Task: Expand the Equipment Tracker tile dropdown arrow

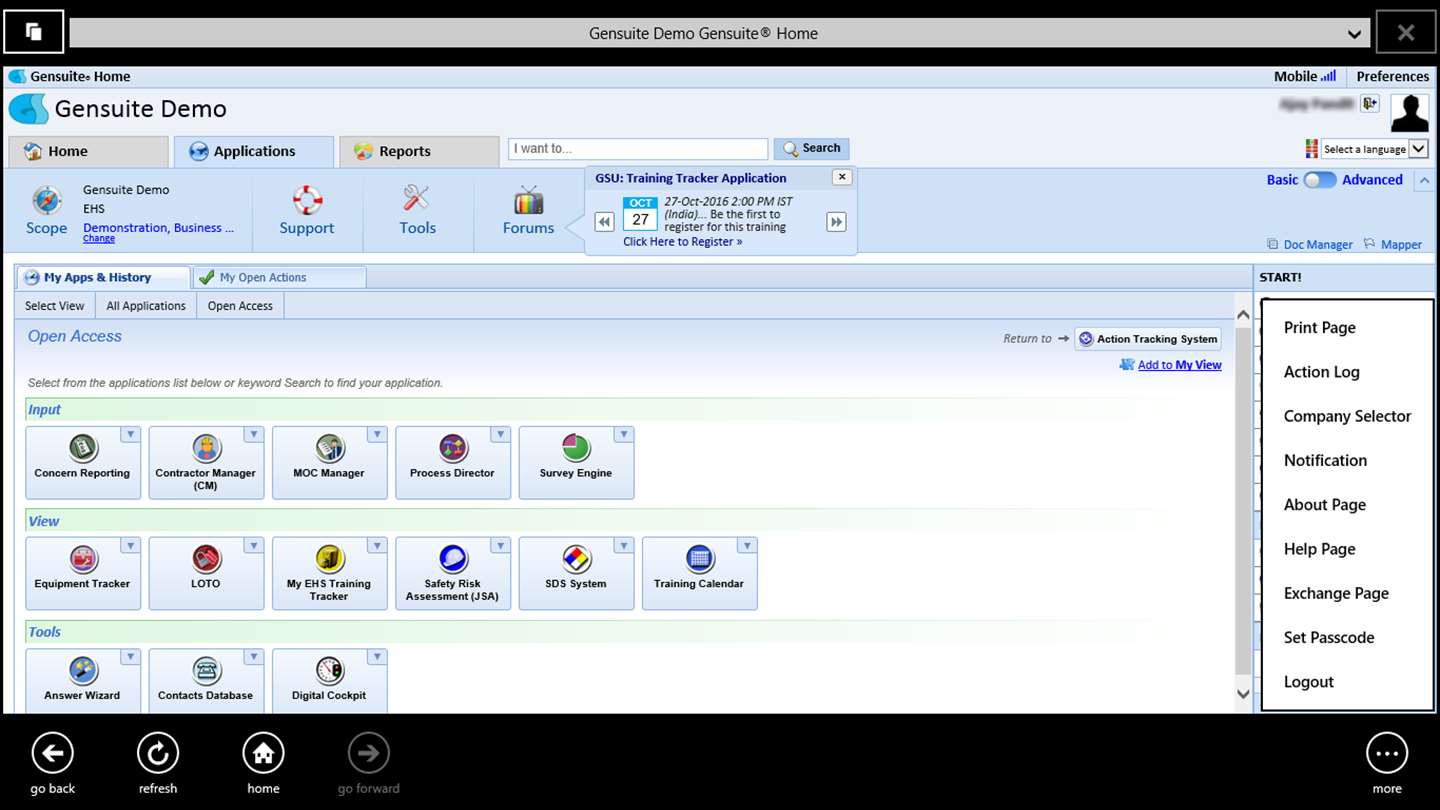Action: pyautogui.click(x=130, y=546)
